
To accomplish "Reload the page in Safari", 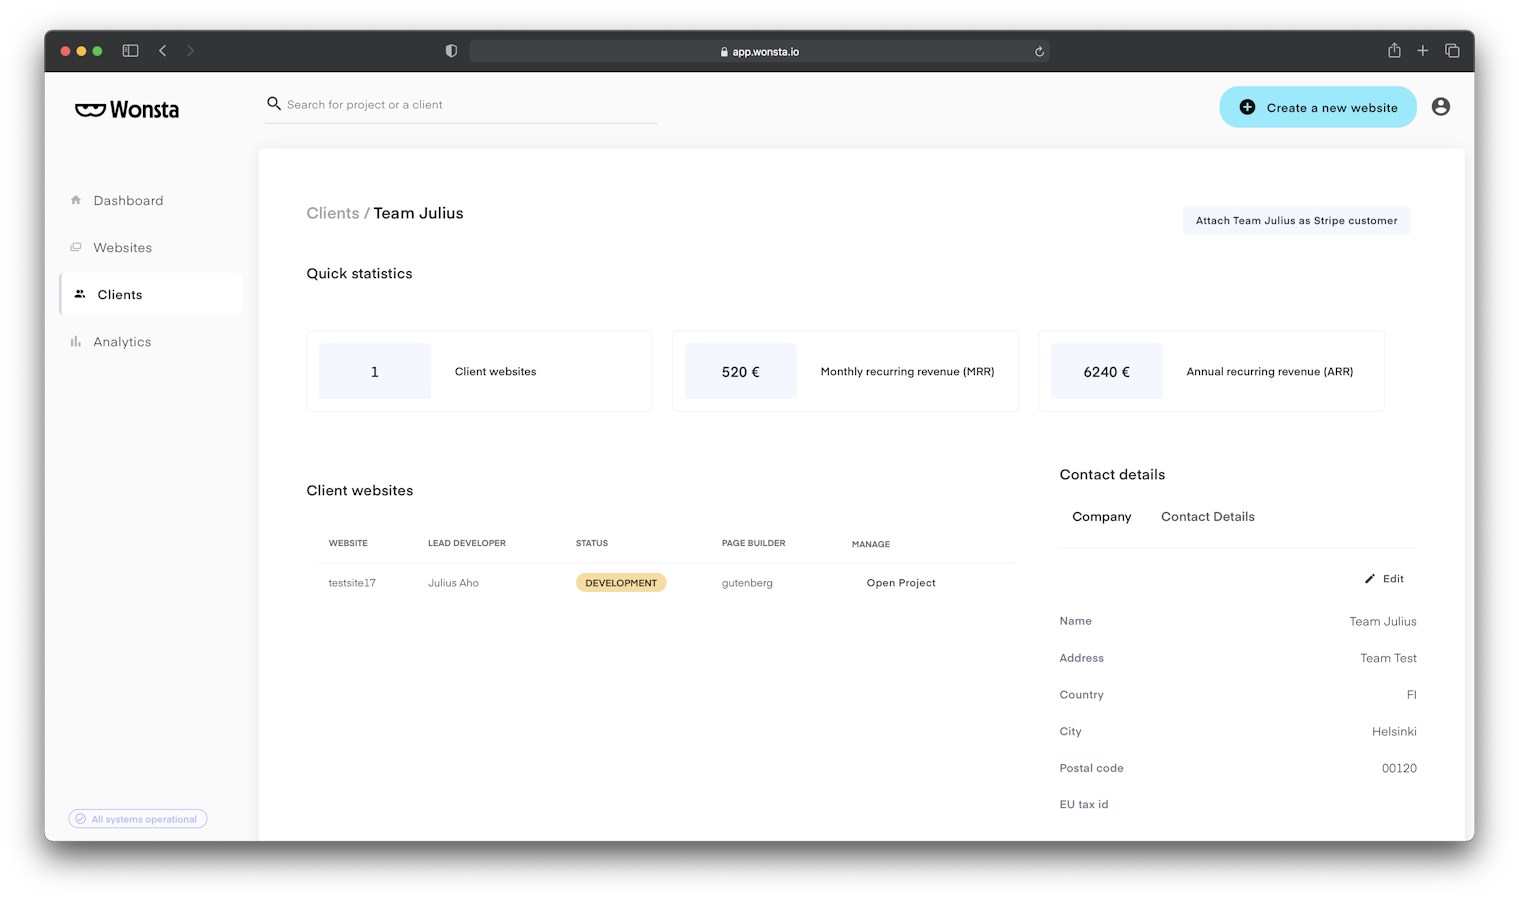I will 1039,52.
